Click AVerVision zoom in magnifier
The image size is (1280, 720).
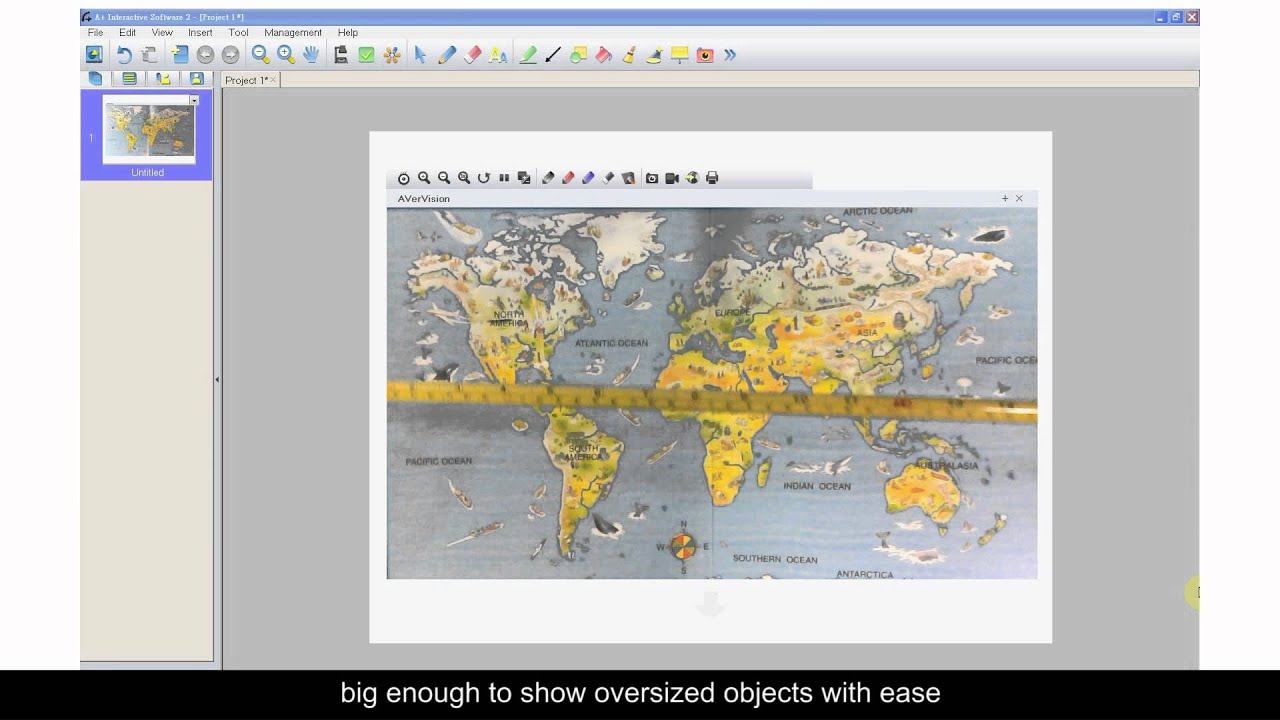point(424,178)
